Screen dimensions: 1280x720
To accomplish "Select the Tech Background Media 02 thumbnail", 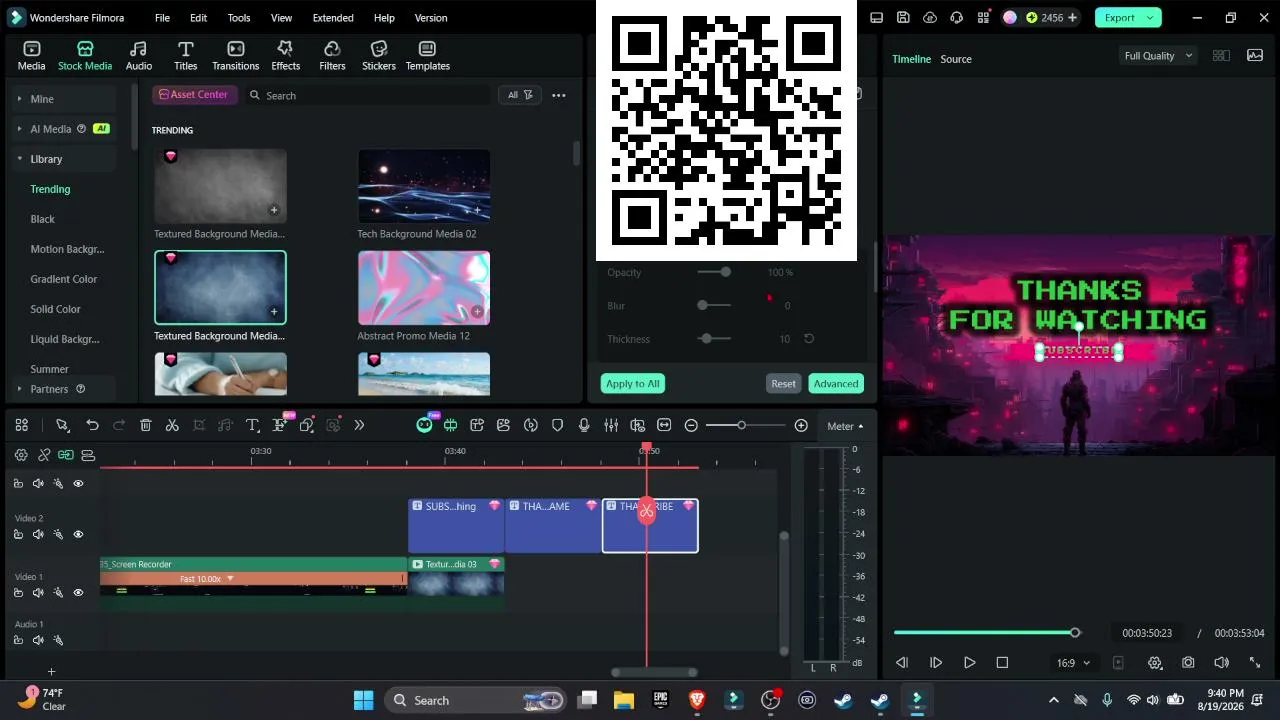I will tap(424, 186).
